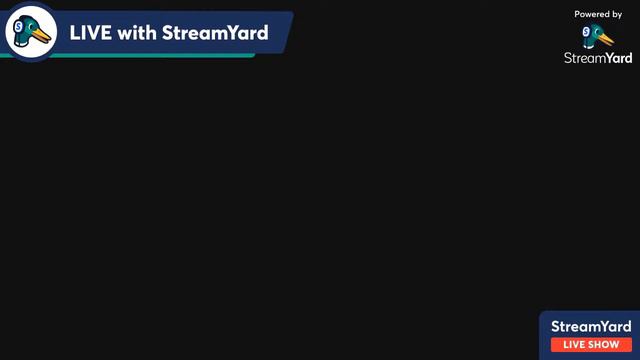Click the teal accent stripe under the banner
This screenshot has width=640, height=360.
pyautogui.click(x=127, y=56)
